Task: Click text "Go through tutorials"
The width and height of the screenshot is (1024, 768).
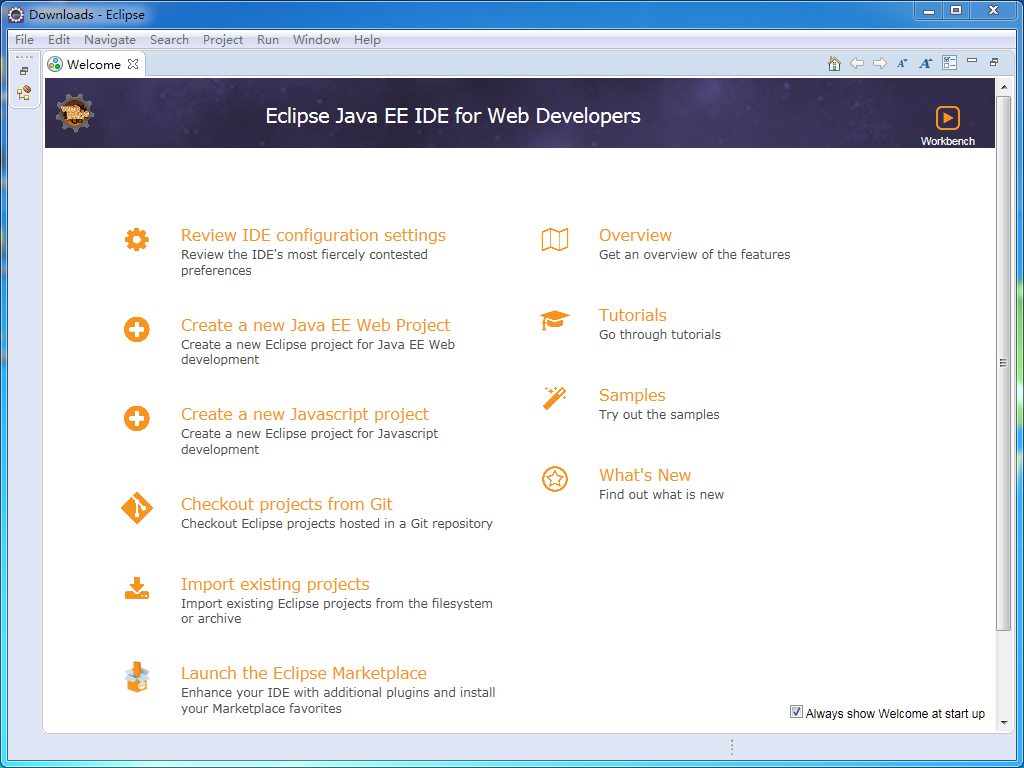Action: pos(660,334)
